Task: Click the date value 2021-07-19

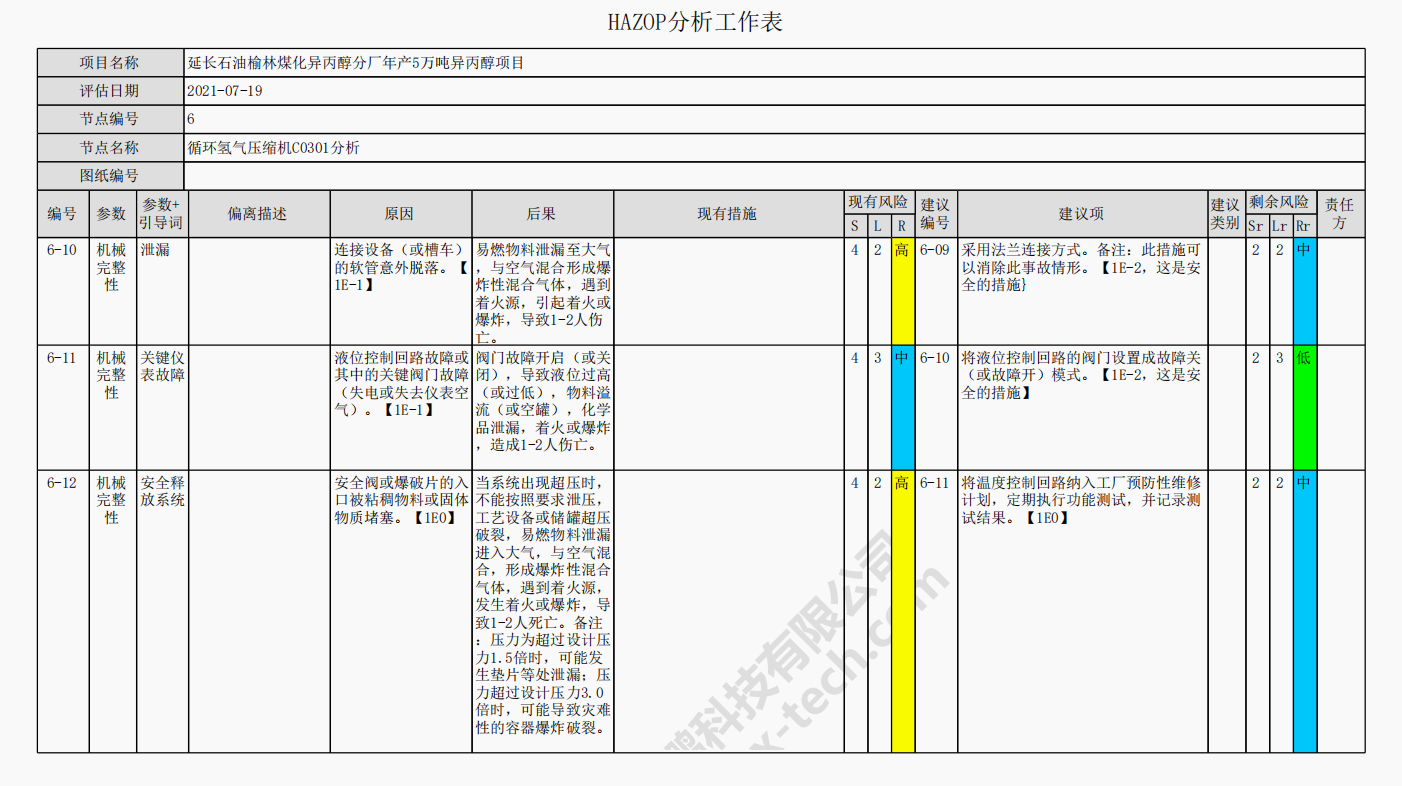Action: pyautogui.click(x=225, y=91)
